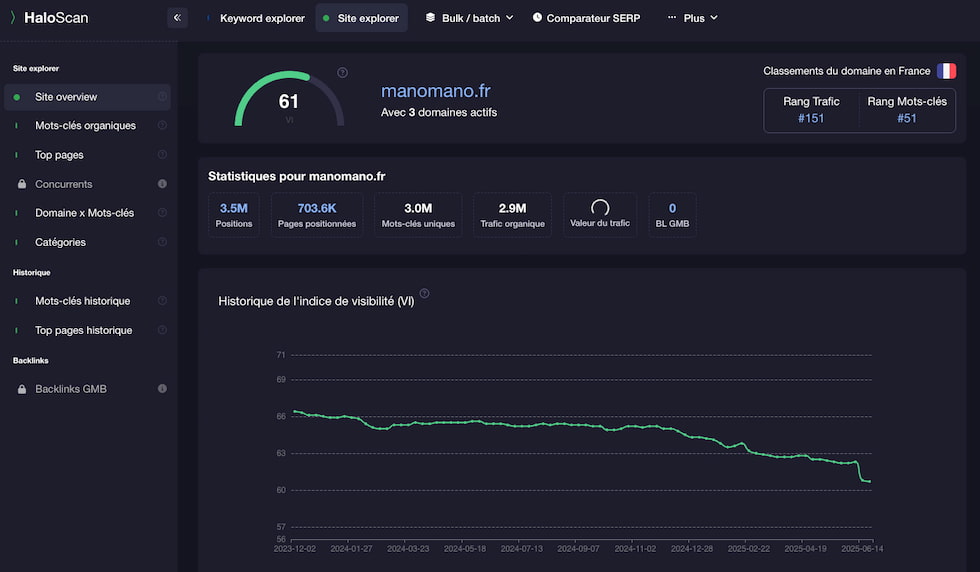Click the help icon beside visibility gauge
Screen dimensions: 980x572
point(342,73)
